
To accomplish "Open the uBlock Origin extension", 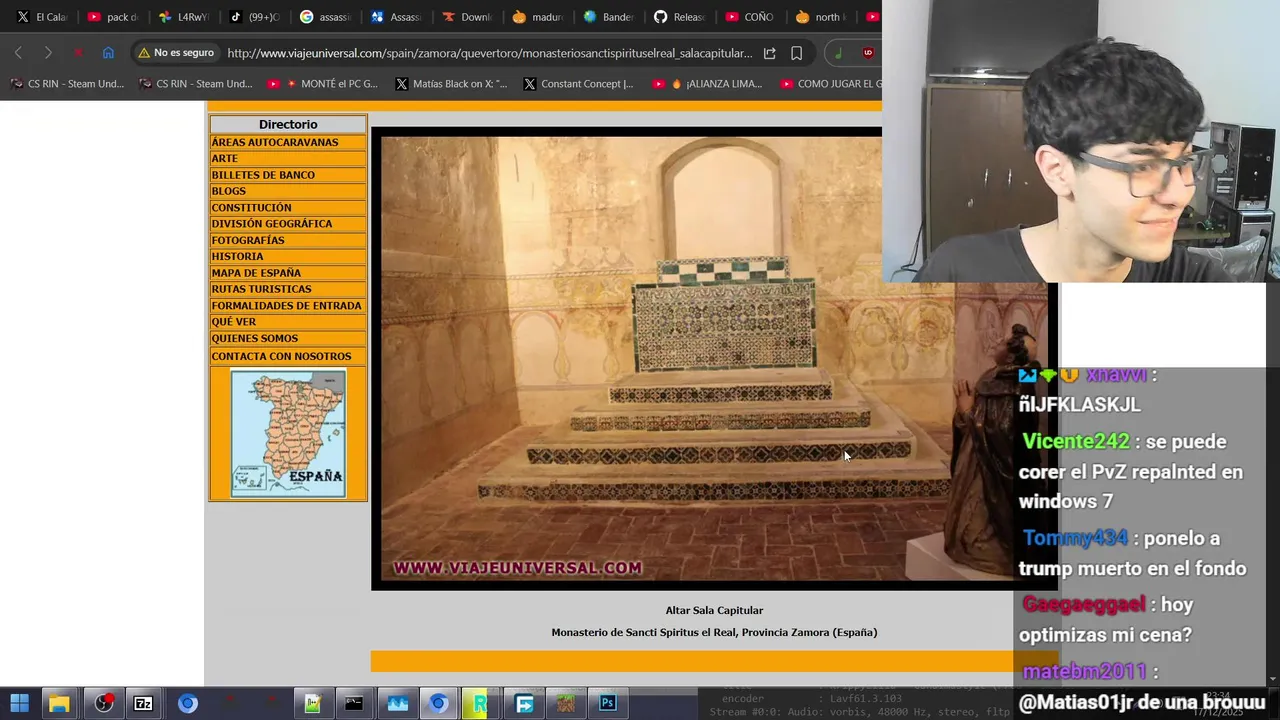I will point(867,53).
